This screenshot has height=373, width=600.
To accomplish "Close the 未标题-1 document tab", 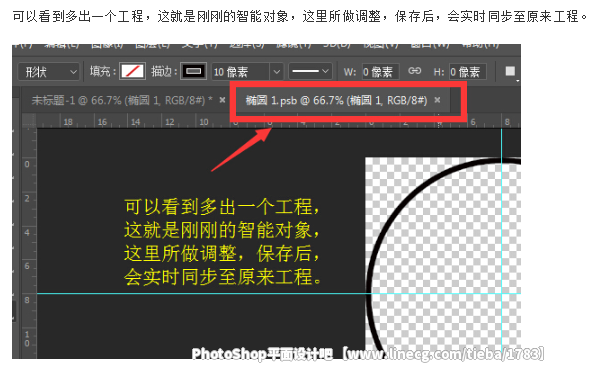I will 222,100.
